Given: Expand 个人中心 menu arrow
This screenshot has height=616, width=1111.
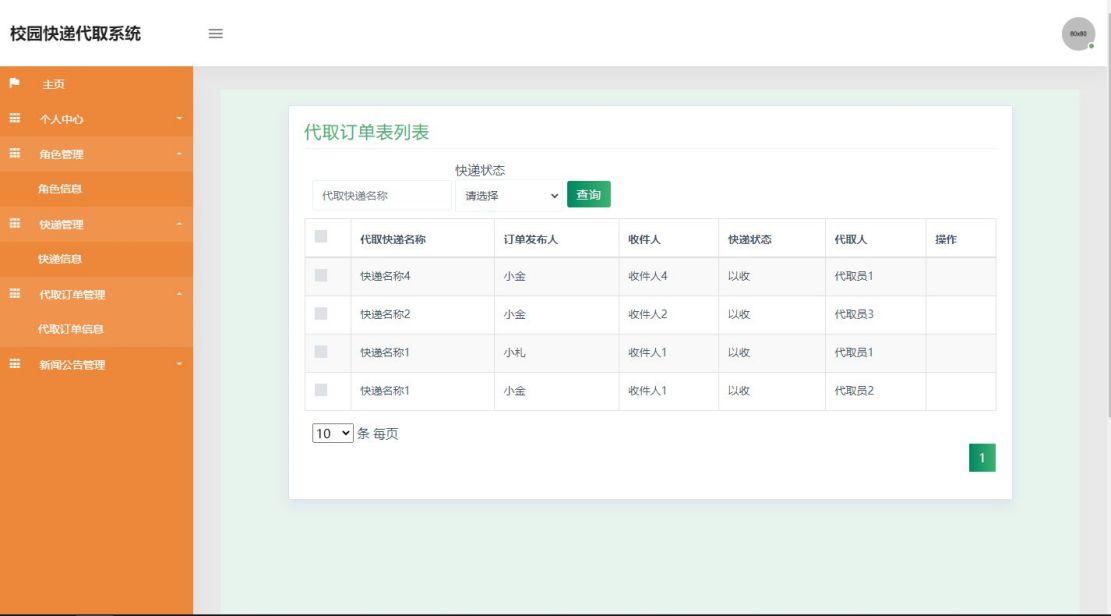Looking at the screenshot, I should point(179,118).
